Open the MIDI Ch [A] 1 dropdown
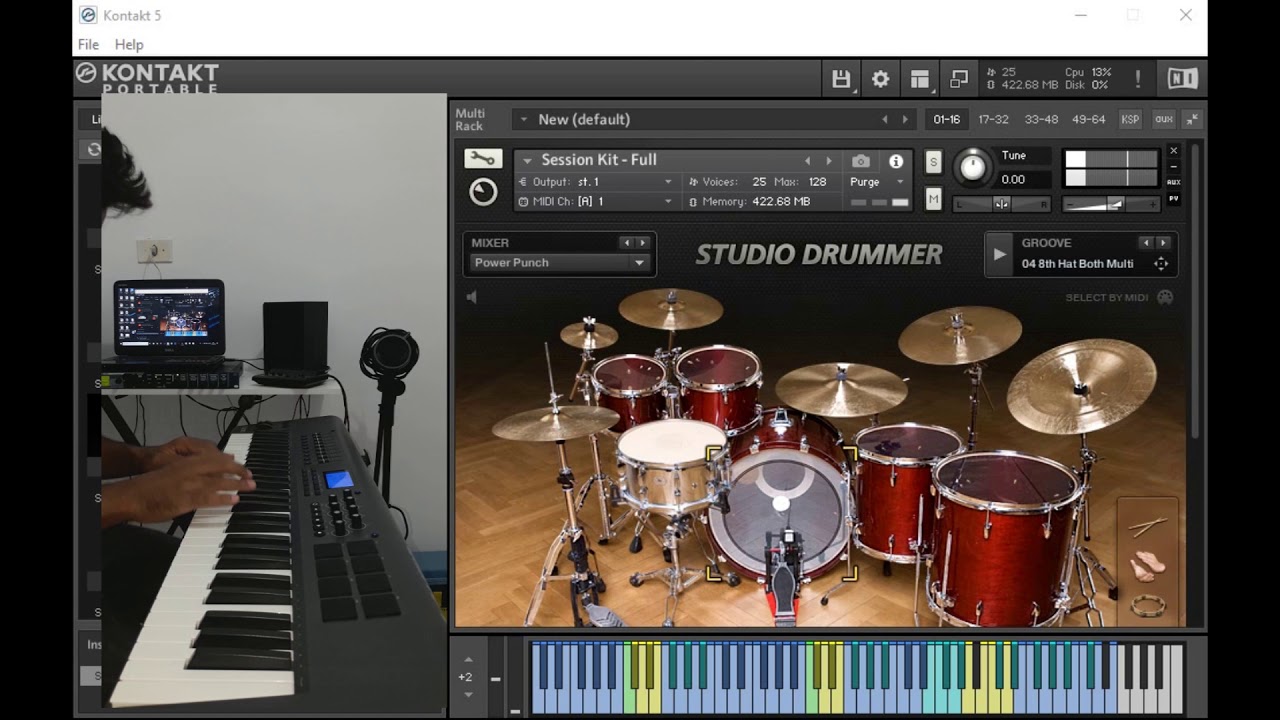1280x720 pixels. point(596,201)
